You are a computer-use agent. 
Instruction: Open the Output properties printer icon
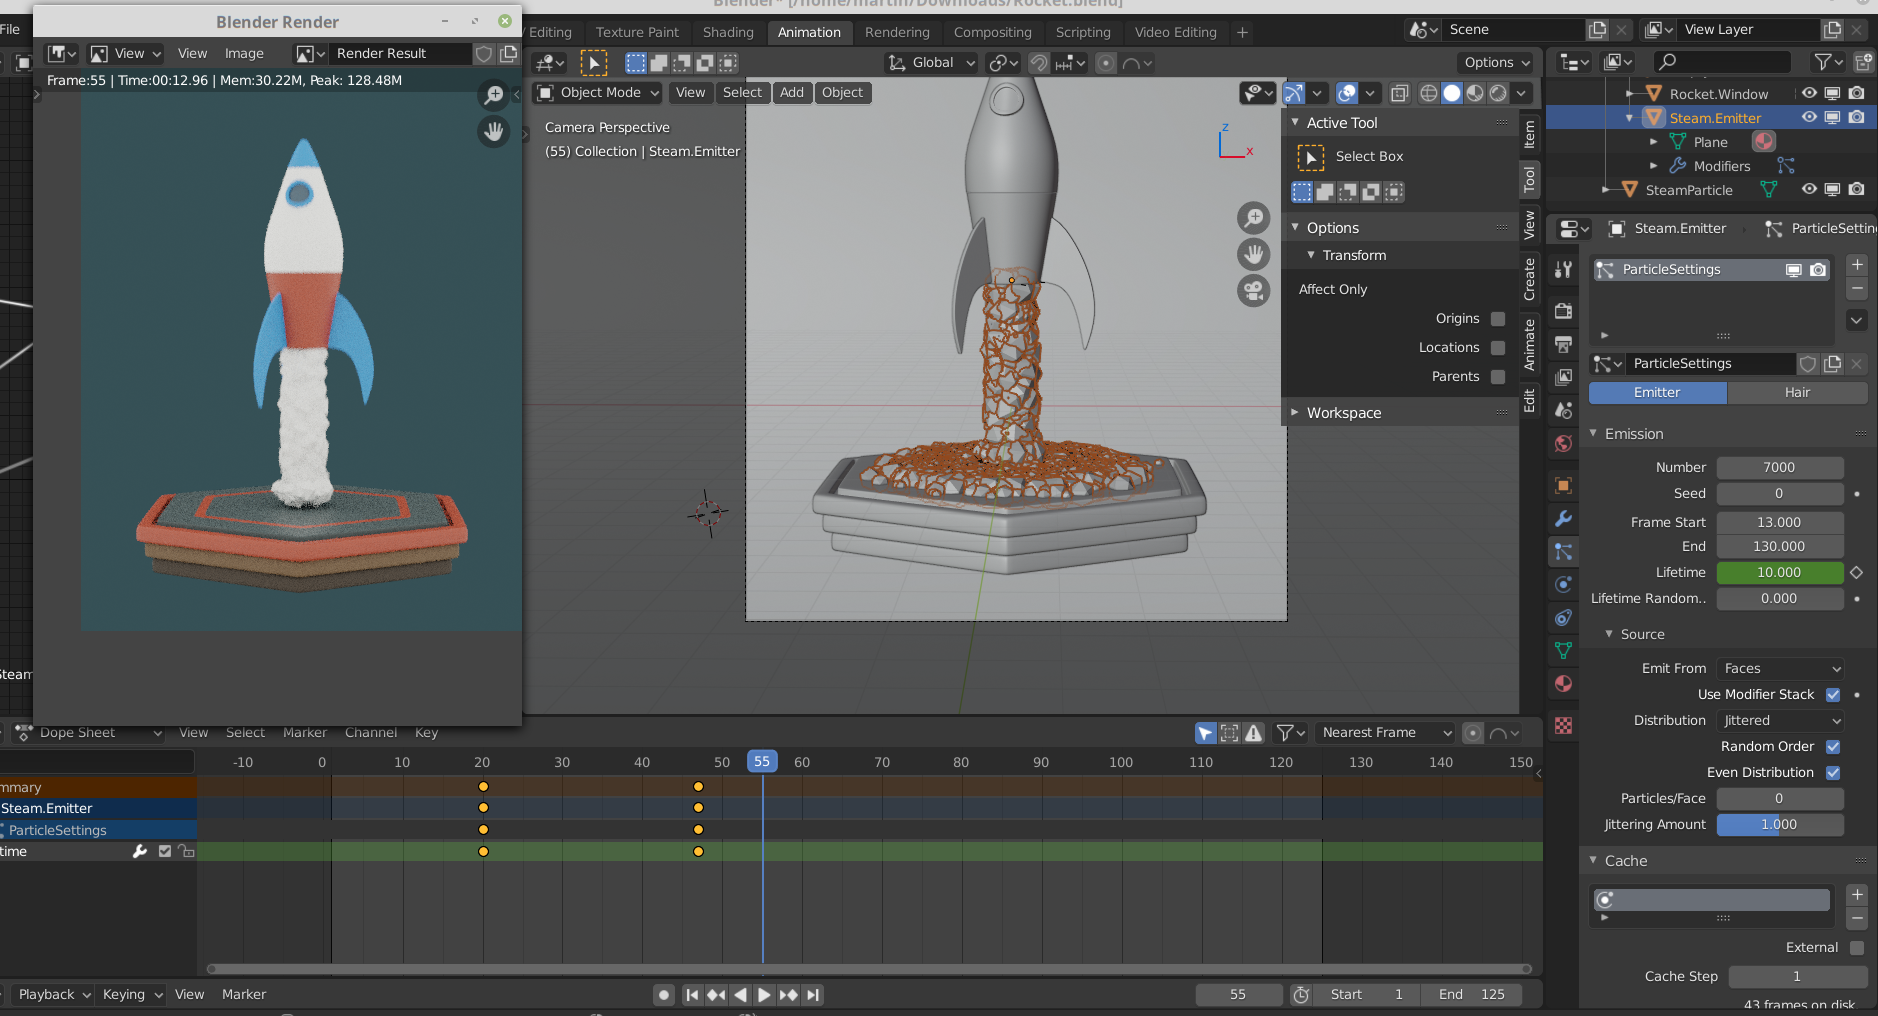(x=1563, y=344)
